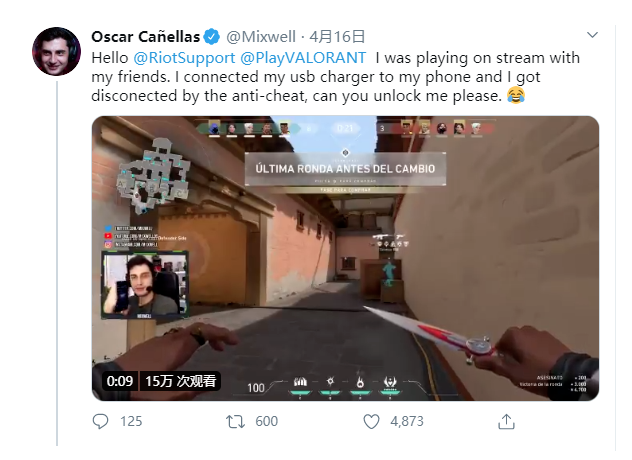Click the 15万 次观看 view count label
The image size is (632, 460).
tap(180, 381)
